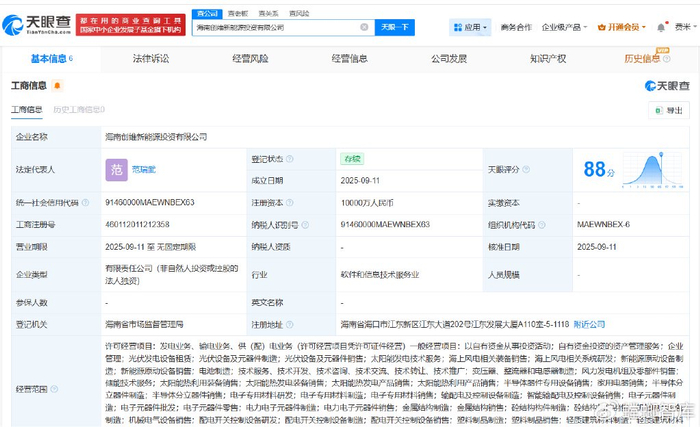Expand the 企业级产品 dropdown
This screenshot has height=427, width=700.
tap(564, 27)
